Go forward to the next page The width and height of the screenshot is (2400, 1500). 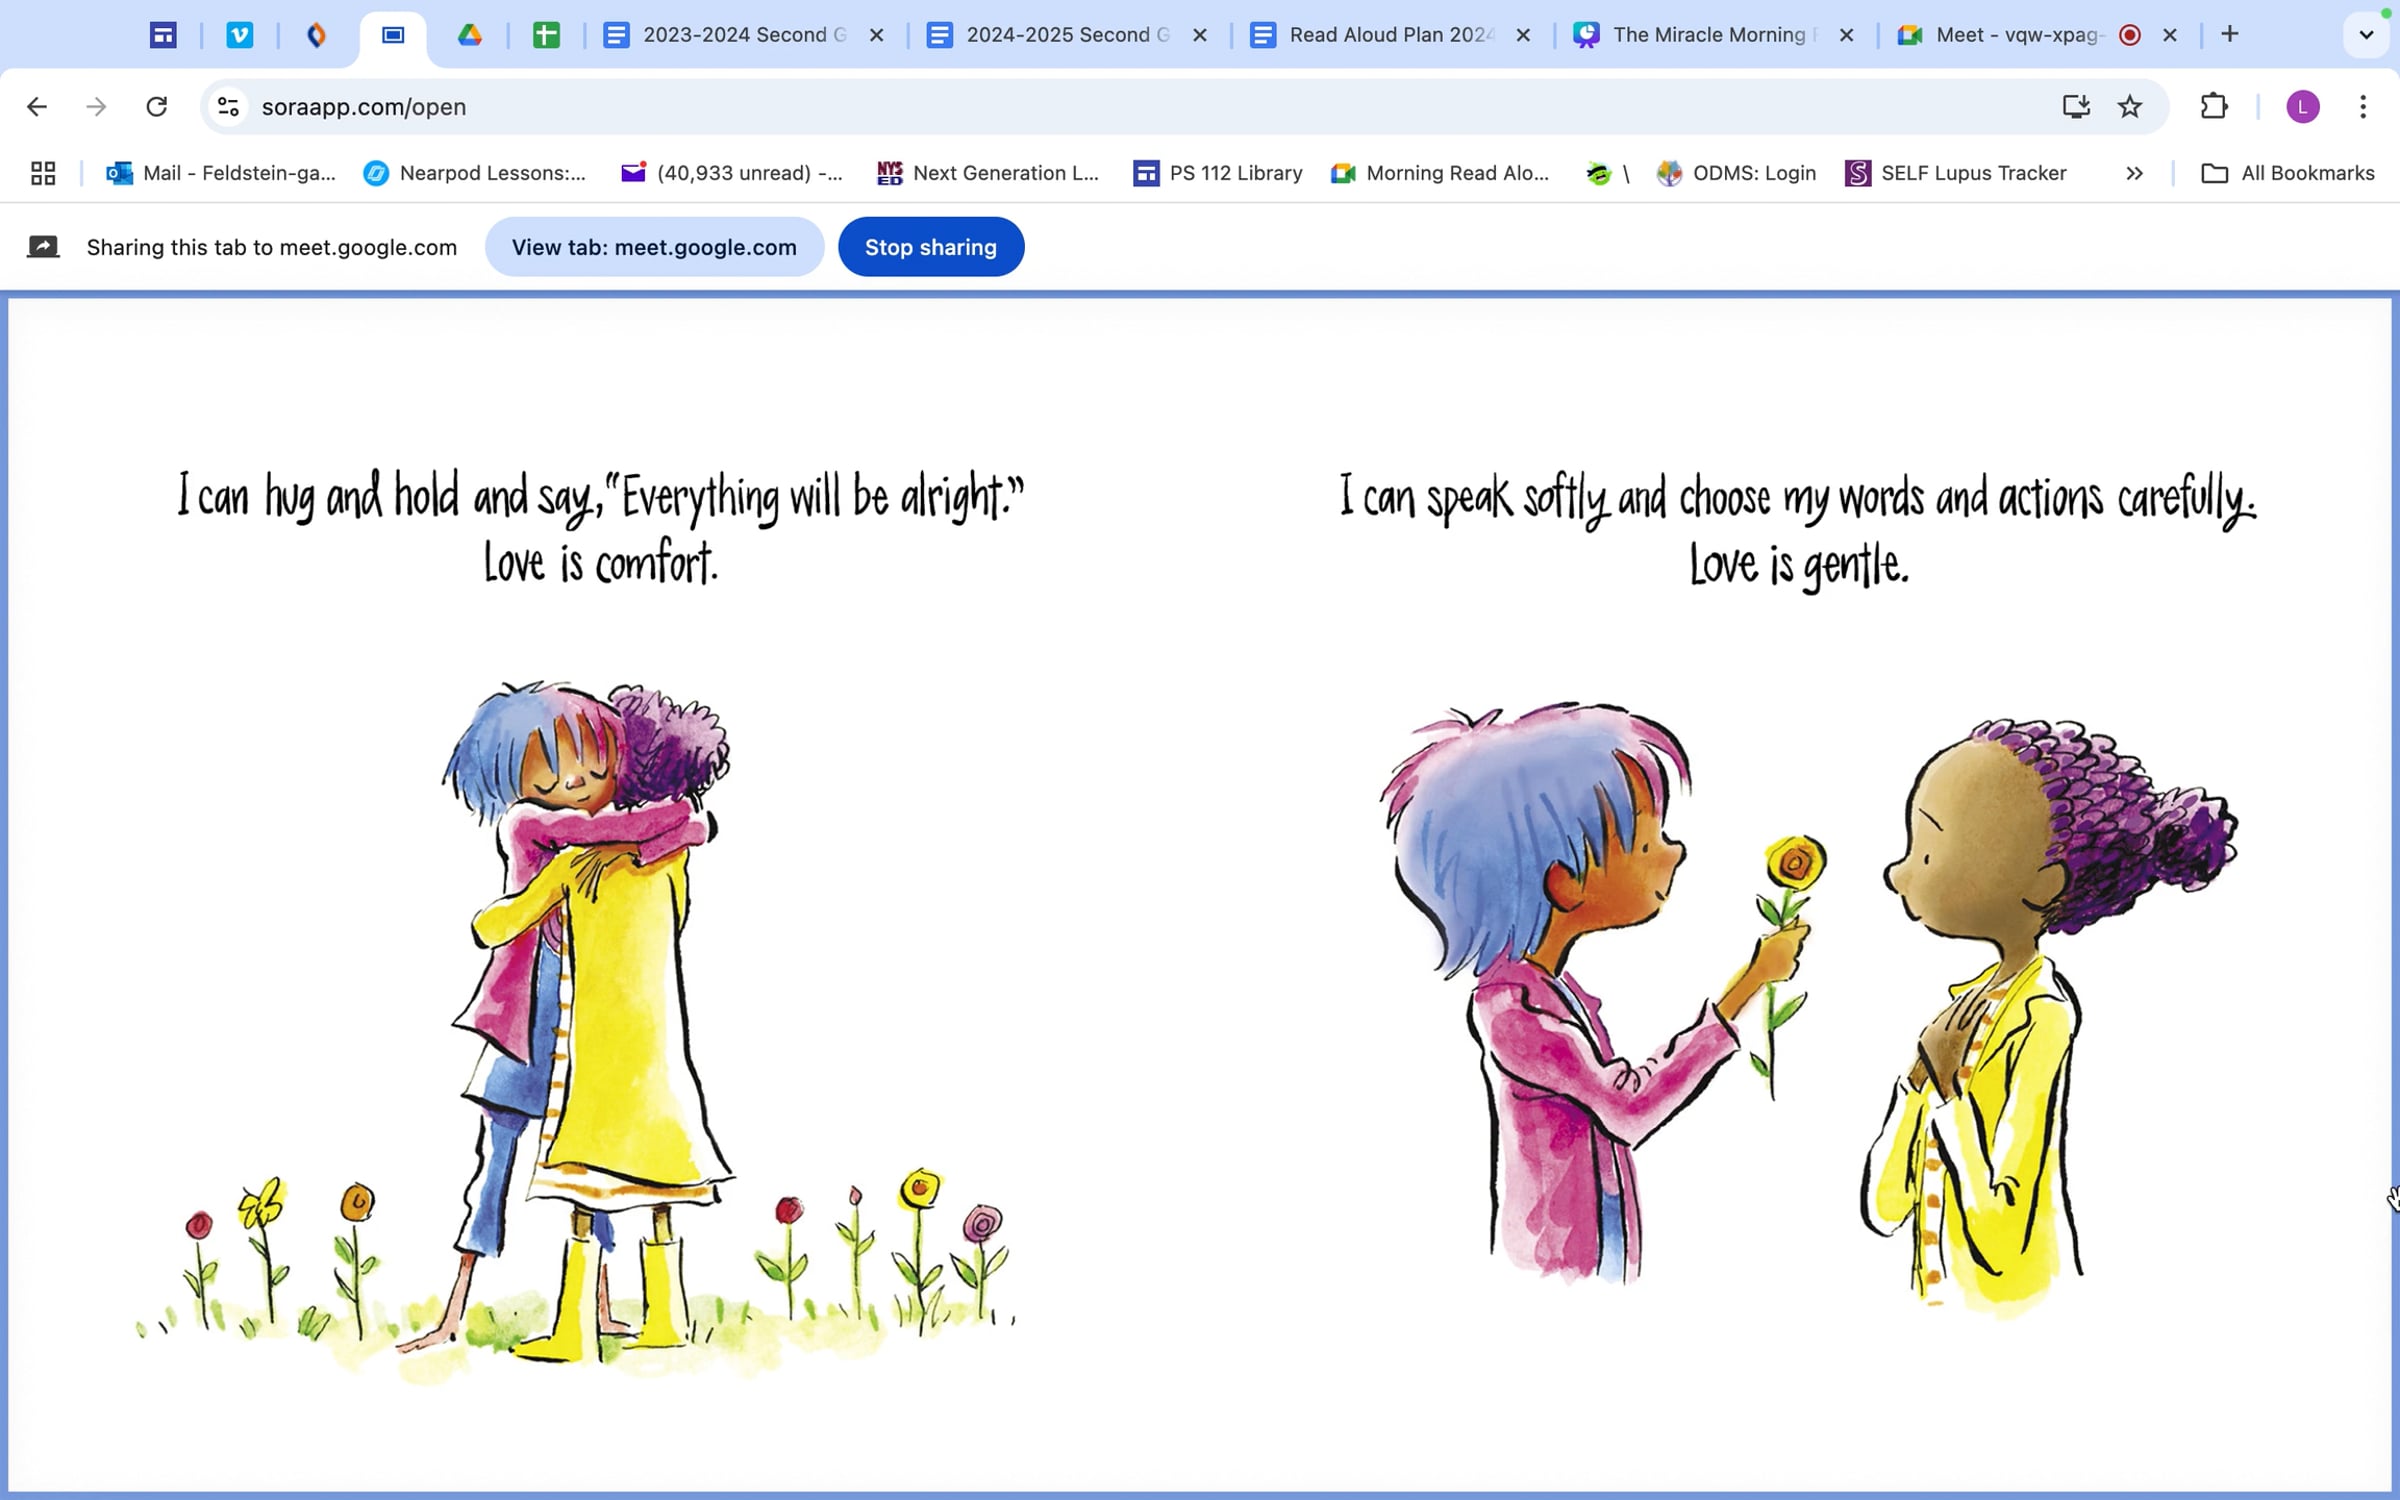[x=96, y=107]
